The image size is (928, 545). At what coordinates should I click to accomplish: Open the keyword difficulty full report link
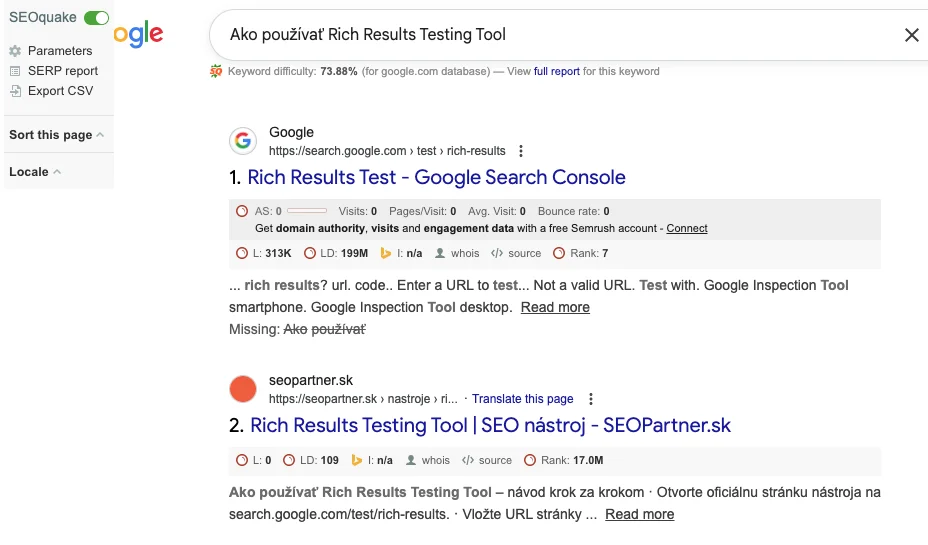[x=556, y=72]
